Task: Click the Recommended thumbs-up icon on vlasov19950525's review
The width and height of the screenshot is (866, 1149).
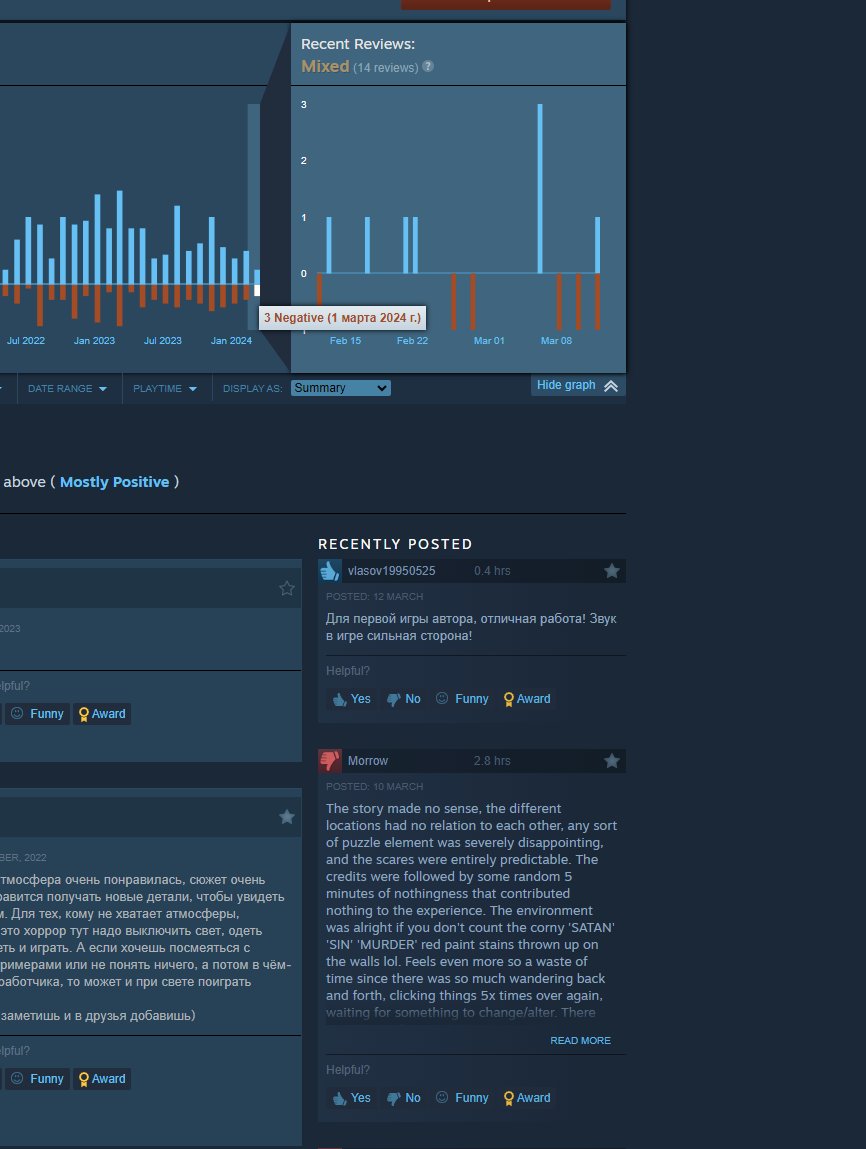Action: click(x=331, y=571)
